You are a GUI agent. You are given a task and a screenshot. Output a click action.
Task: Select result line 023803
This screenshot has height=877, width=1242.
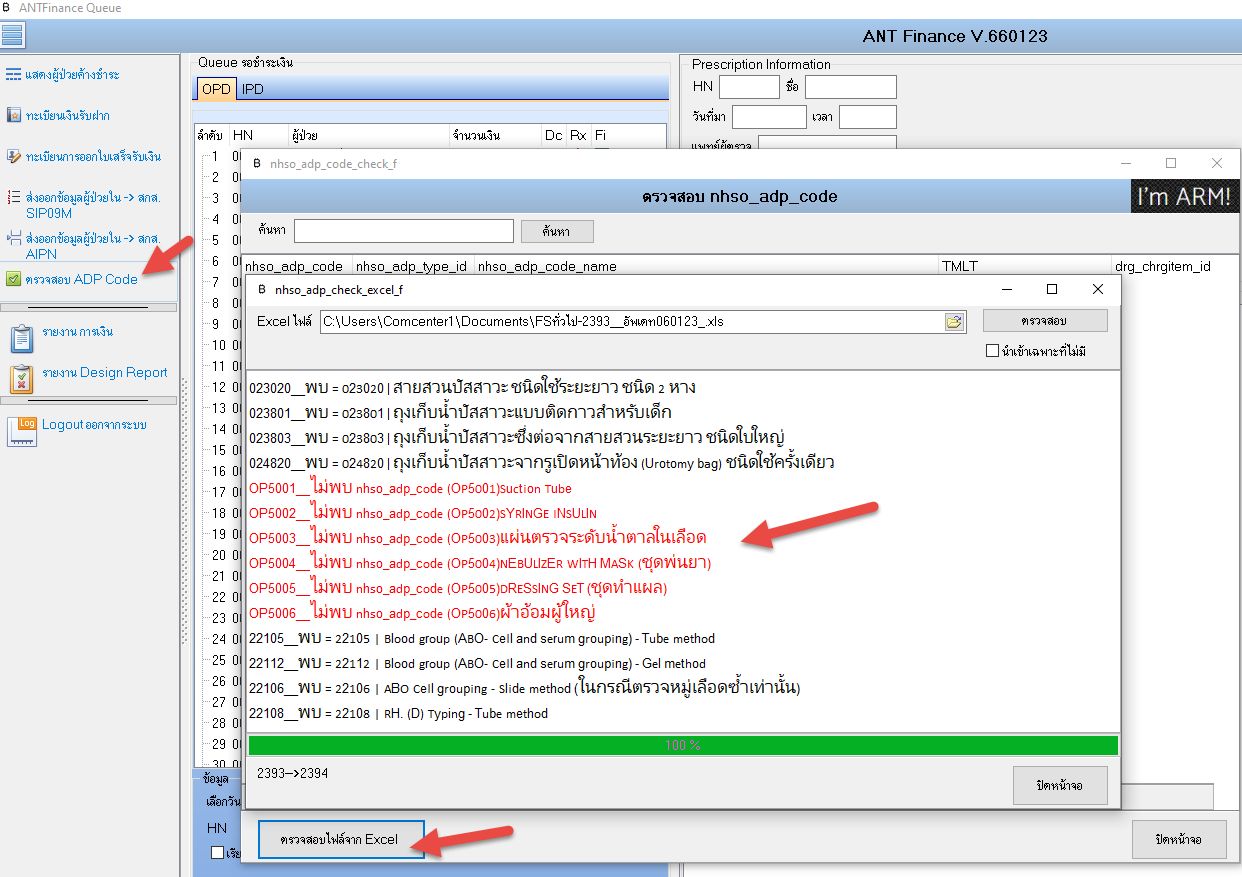coord(516,437)
